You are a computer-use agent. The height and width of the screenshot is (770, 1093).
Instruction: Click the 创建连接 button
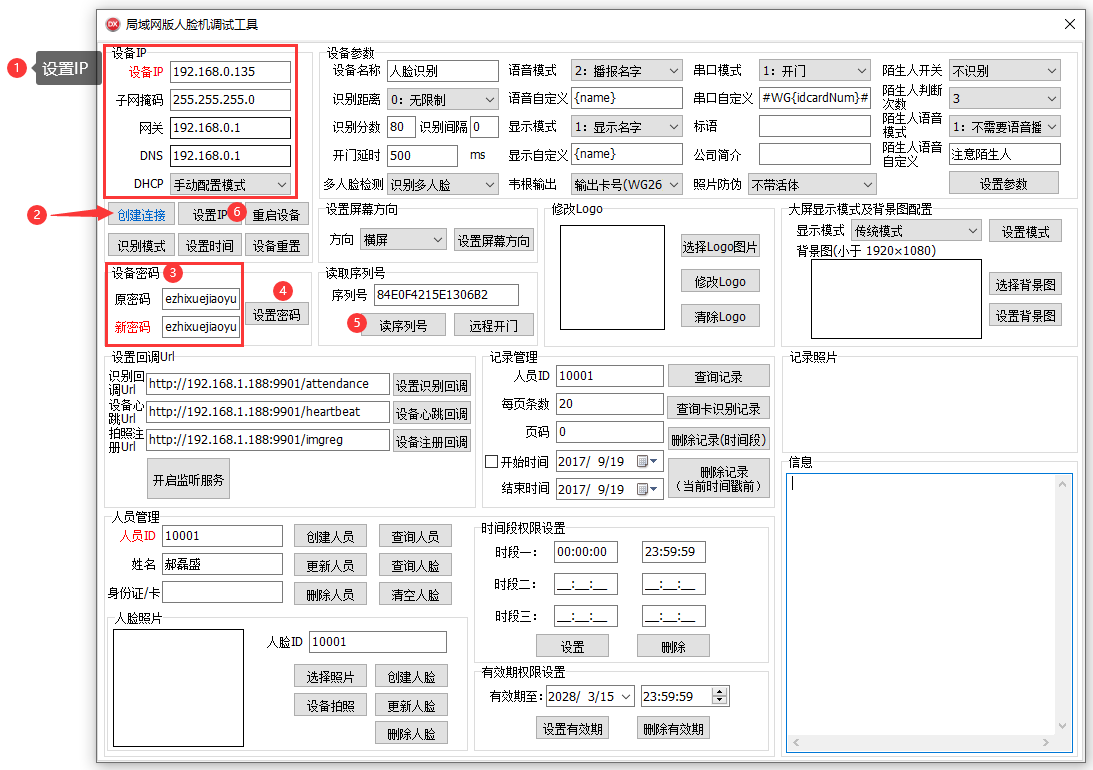(x=140, y=215)
